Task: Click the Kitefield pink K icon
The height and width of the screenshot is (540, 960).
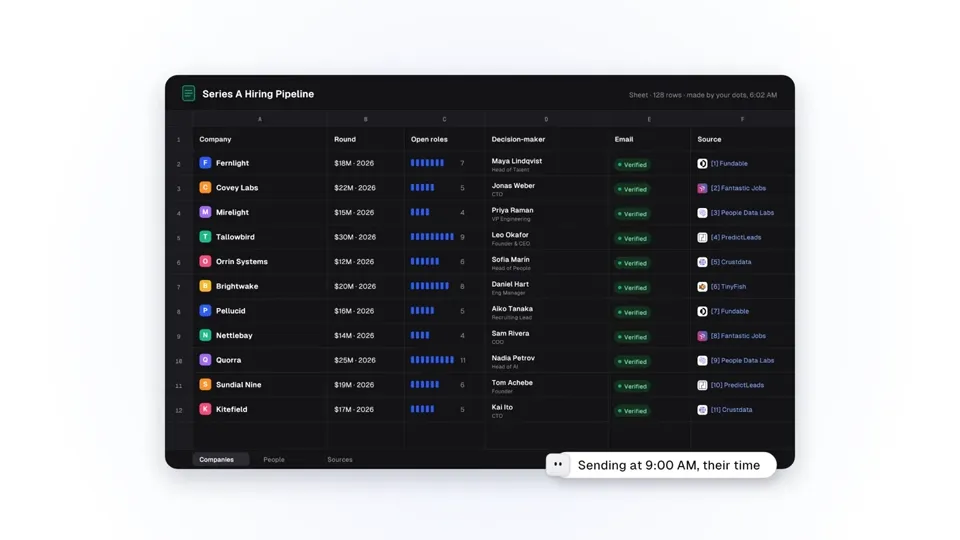Action: (205, 409)
